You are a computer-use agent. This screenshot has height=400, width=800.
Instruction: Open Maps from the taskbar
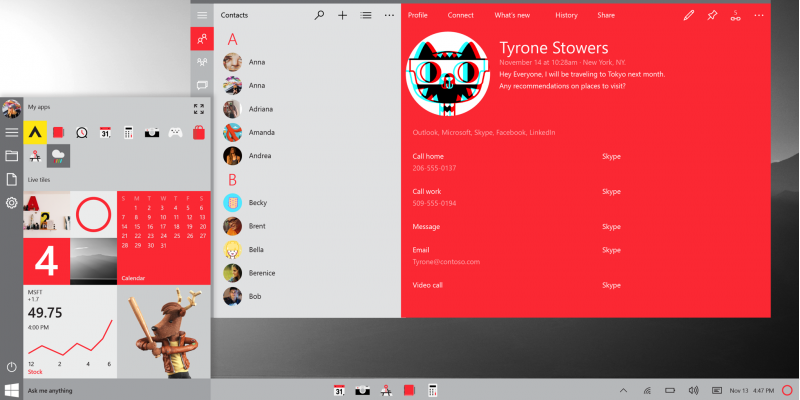click(x=386, y=390)
